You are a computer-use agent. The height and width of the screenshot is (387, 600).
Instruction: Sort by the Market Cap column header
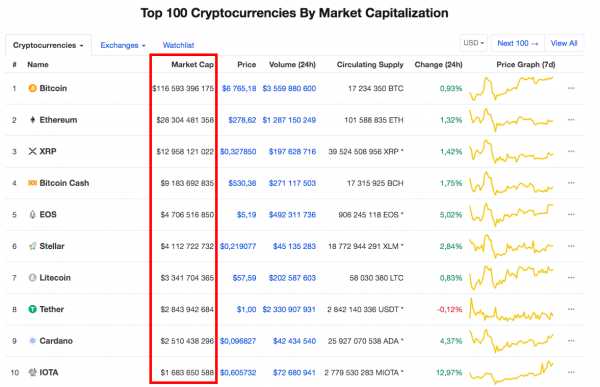point(192,65)
